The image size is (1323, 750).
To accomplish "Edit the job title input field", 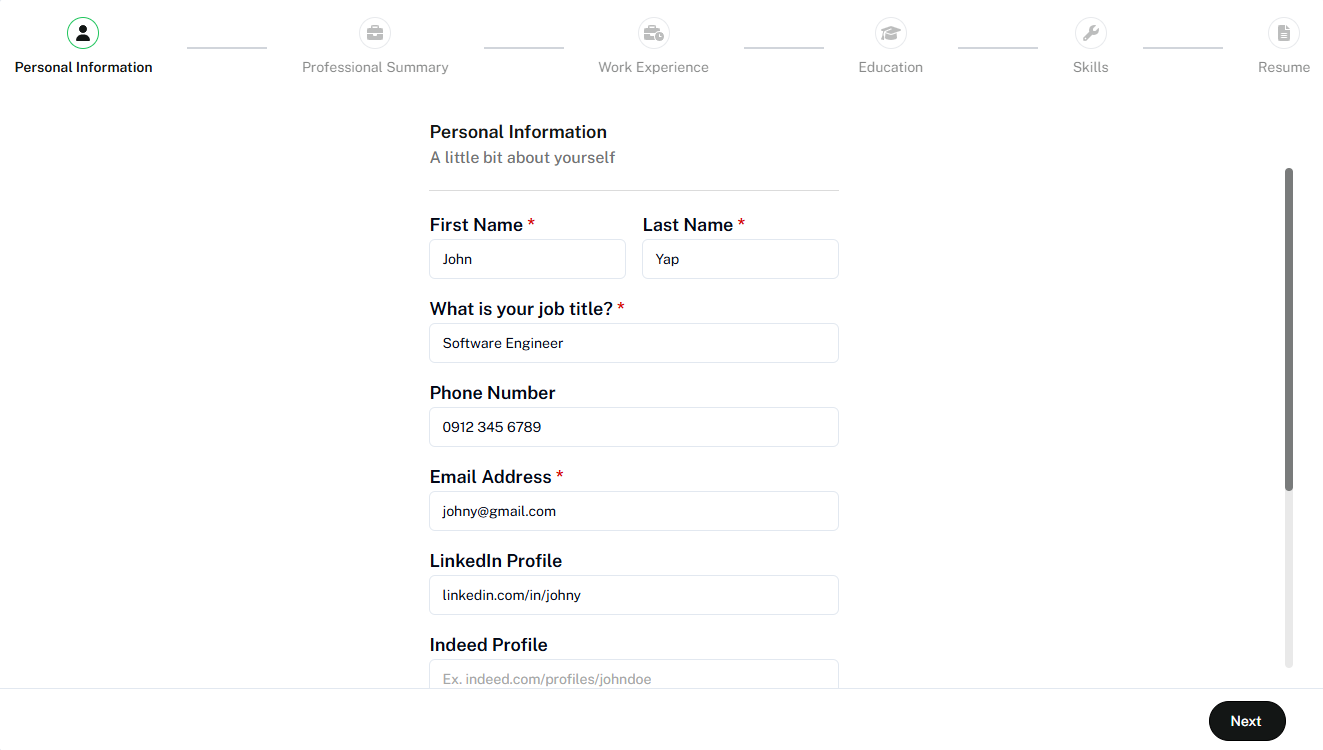I will pyautogui.click(x=634, y=343).
